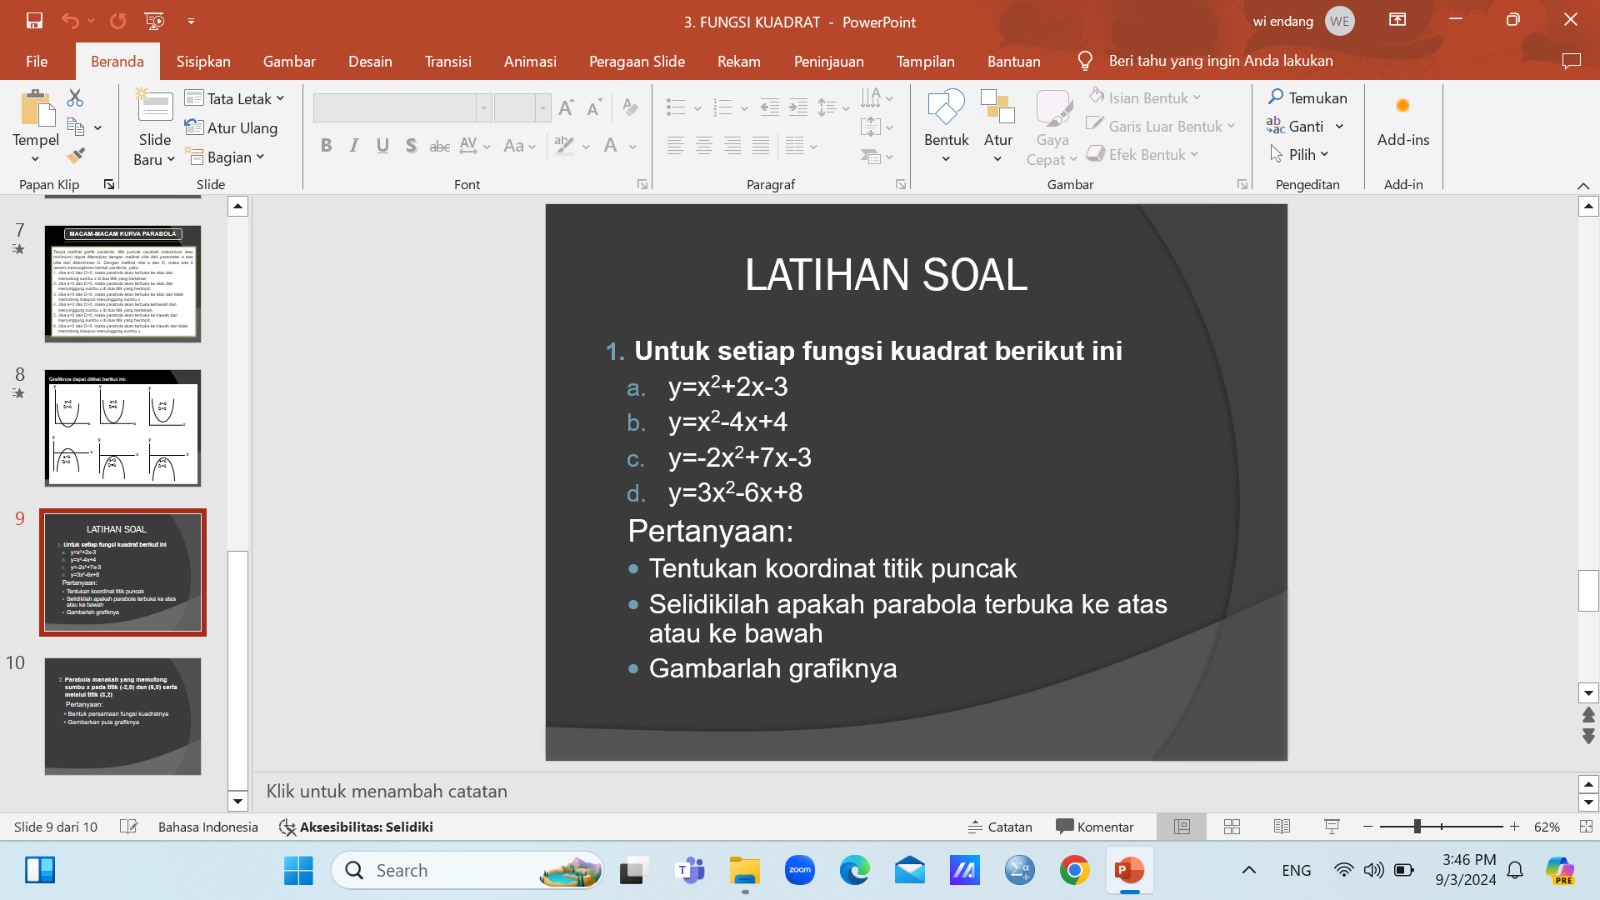
Task: Check accessibility status Aksesibilitas: Selidiki
Action: (x=356, y=827)
